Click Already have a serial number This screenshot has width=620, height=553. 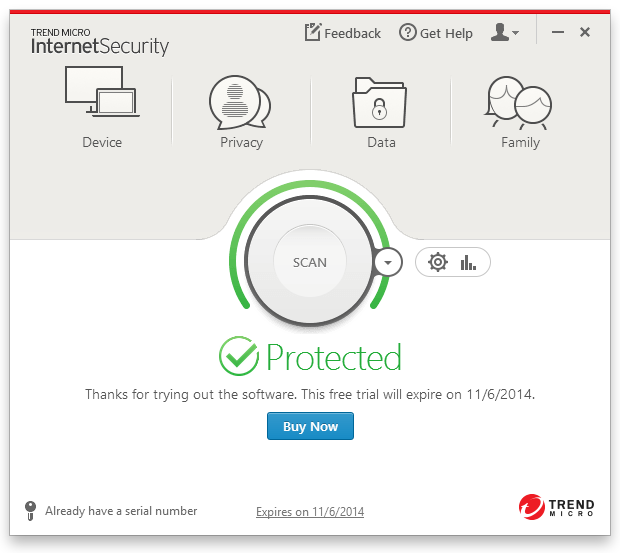121,511
